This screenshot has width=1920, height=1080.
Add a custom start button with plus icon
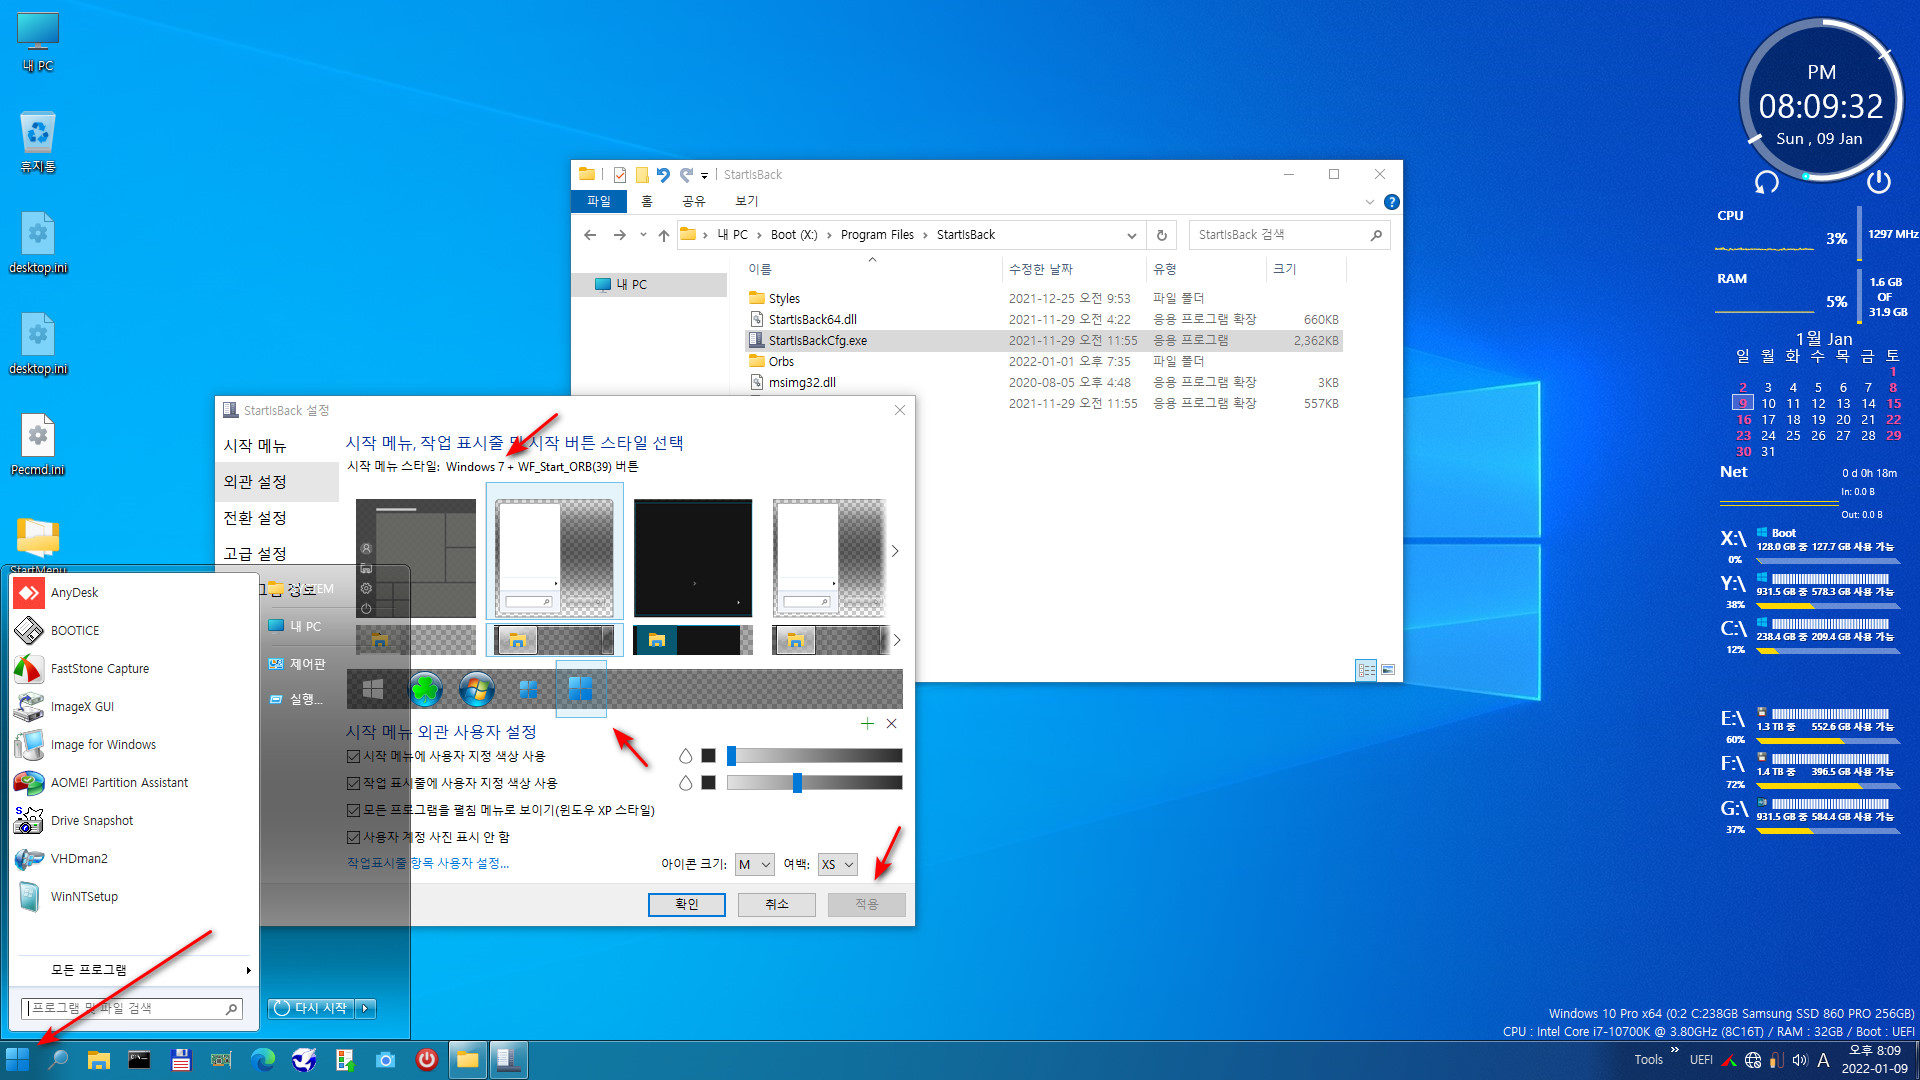pyautogui.click(x=867, y=723)
